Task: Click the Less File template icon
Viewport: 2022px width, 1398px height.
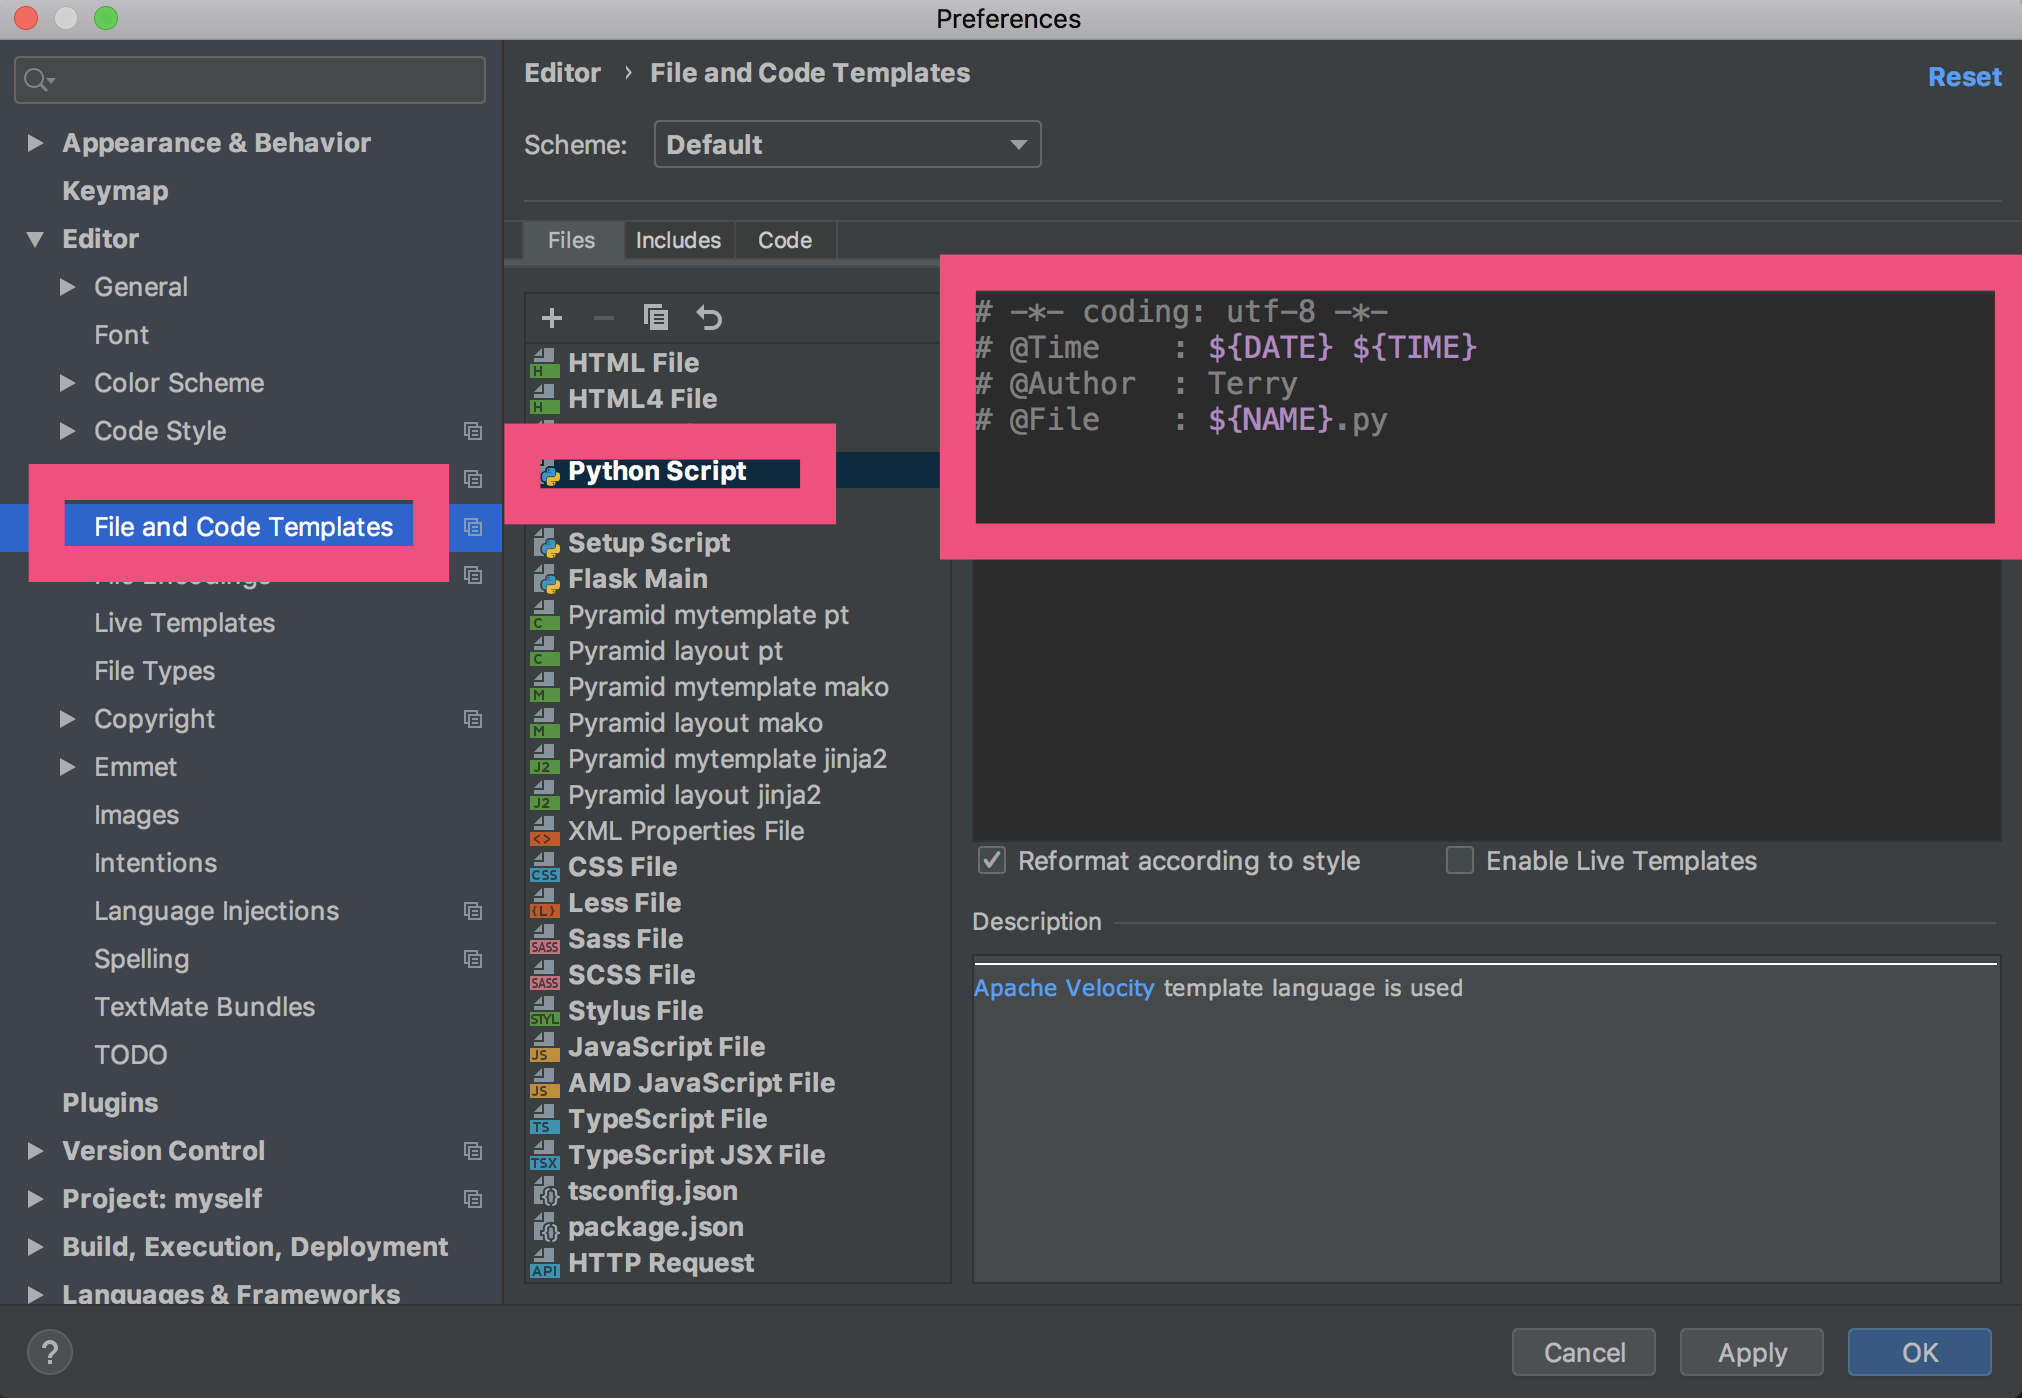Action: point(544,903)
